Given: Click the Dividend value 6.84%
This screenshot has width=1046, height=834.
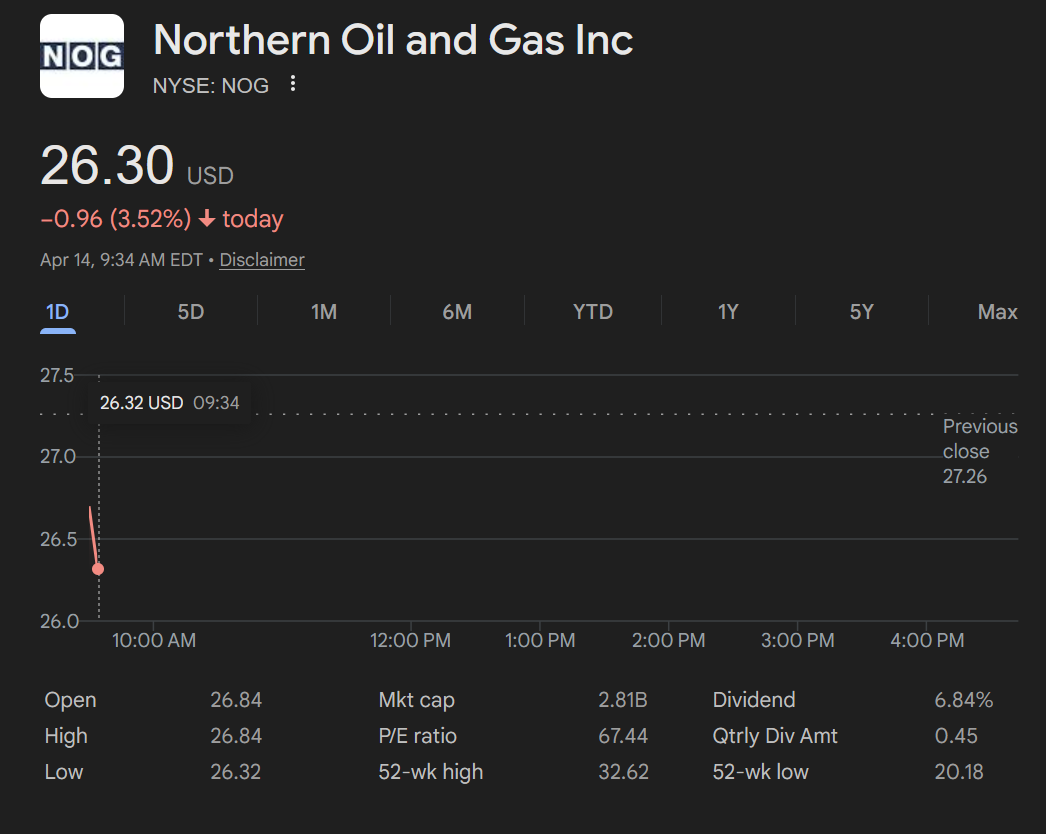Looking at the screenshot, I should pyautogui.click(x=964, y=700).
